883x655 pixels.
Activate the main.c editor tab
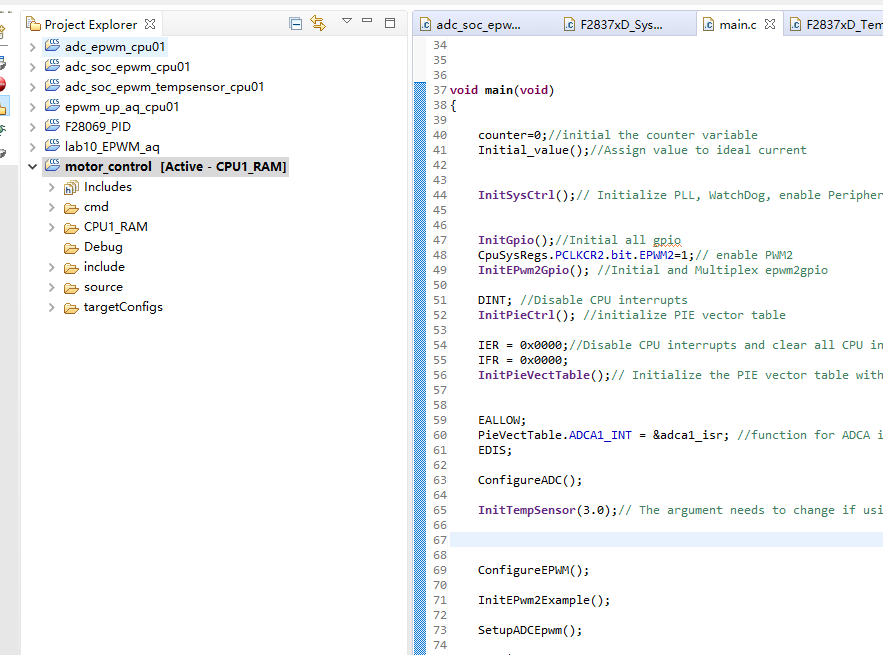click(738, 24)
